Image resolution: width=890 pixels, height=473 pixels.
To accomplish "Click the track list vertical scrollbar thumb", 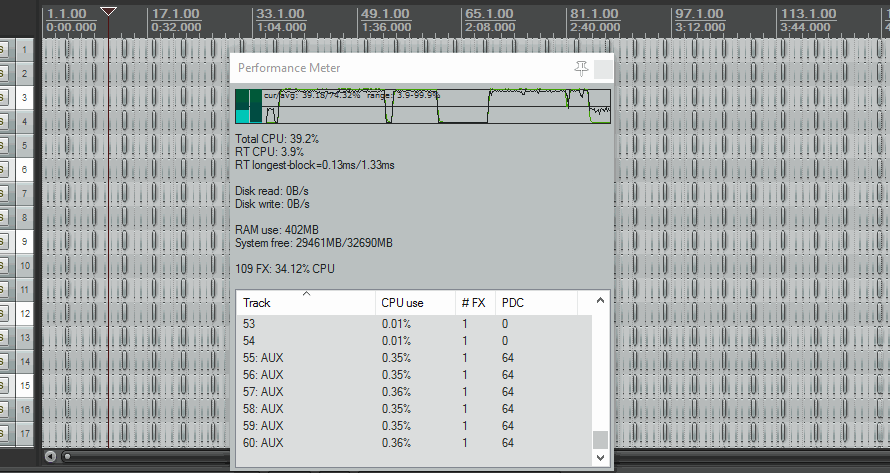I will (x=601, y=439).
